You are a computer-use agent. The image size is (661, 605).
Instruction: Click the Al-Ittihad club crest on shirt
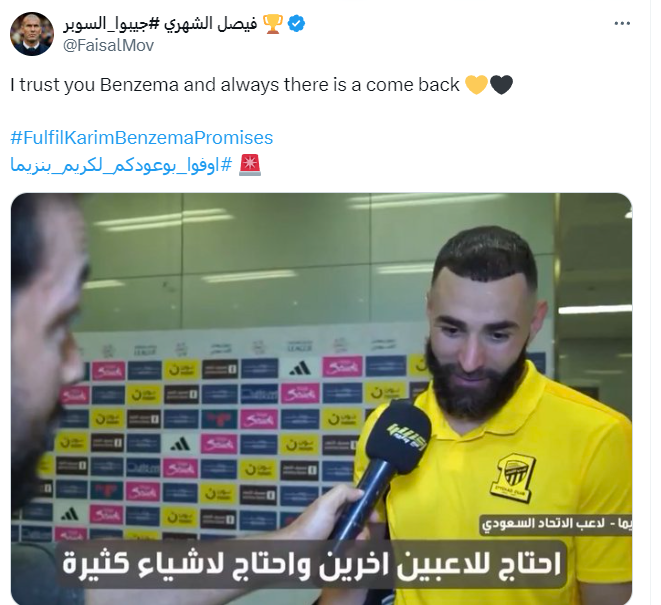point(513,477)
